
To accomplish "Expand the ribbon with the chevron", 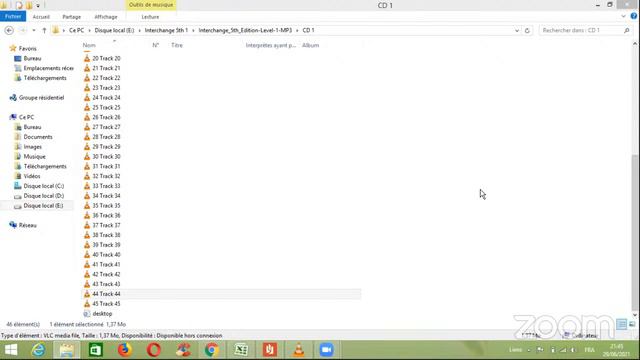I will pos(623,16).
